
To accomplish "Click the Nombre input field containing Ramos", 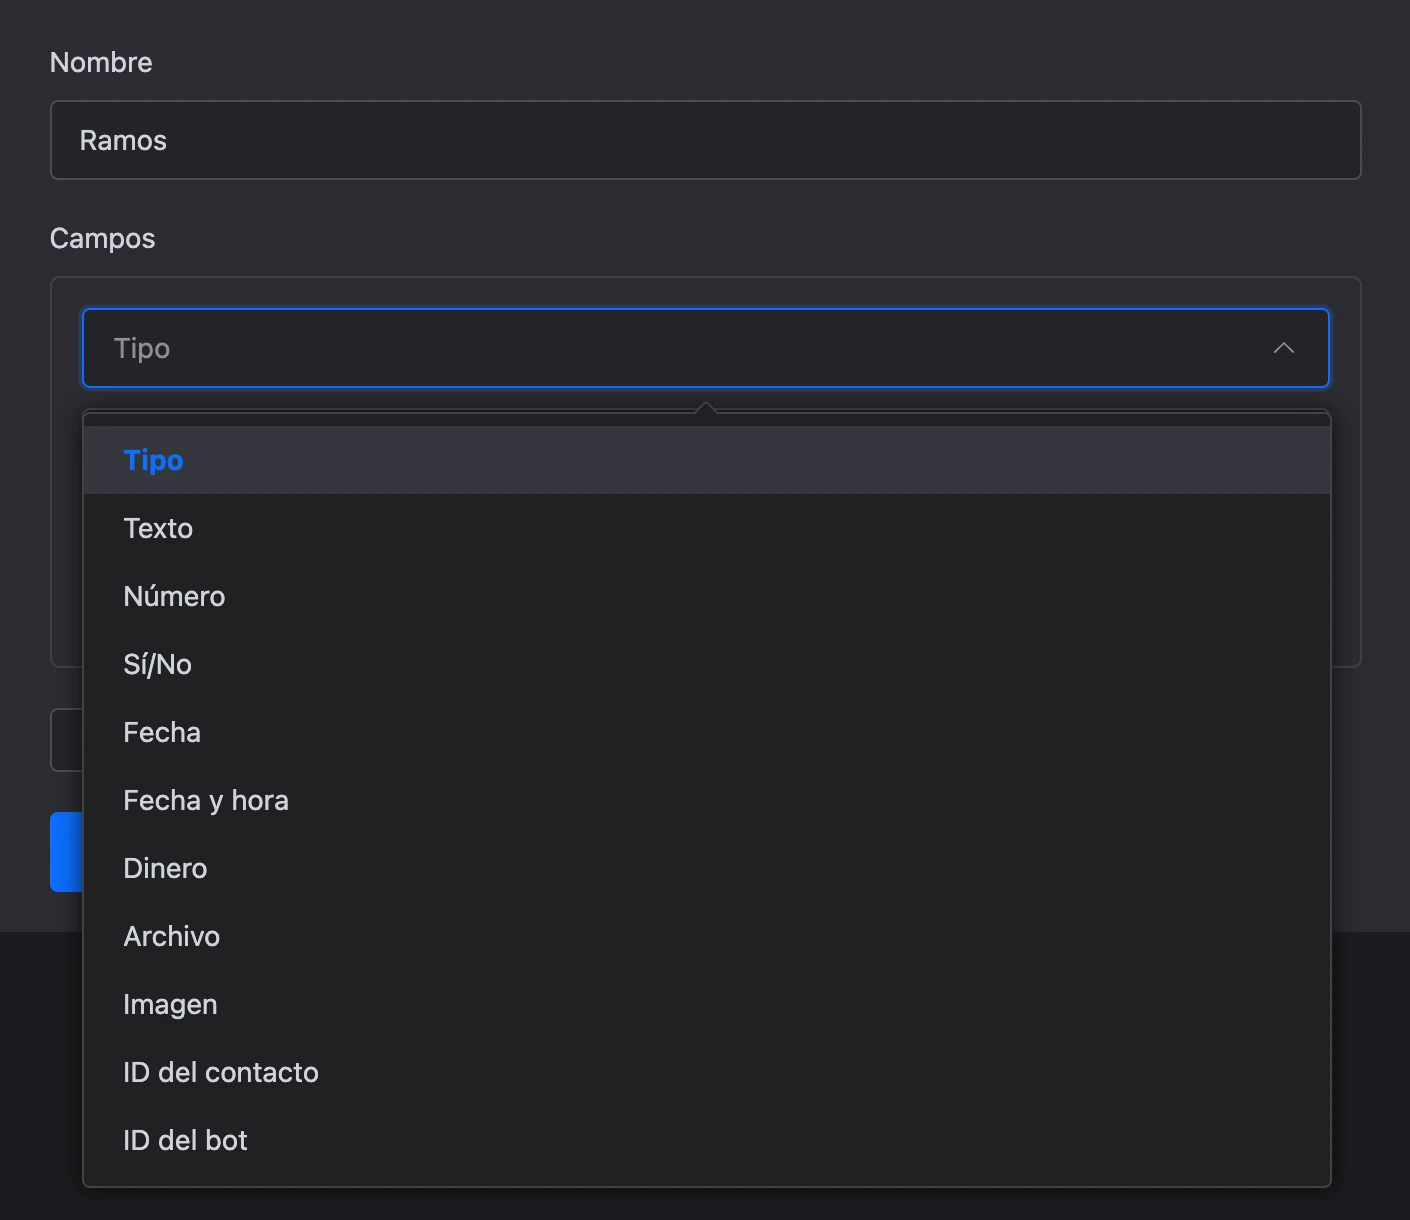I will [705, 140].
